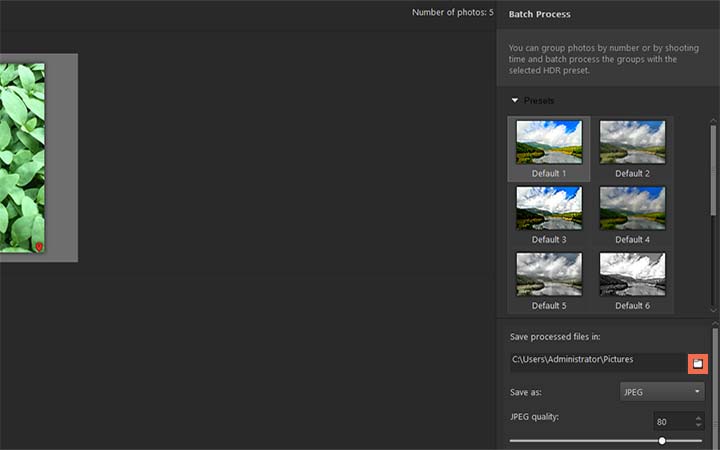The width and height of the screenshot is (720, 450).
Task: Choose the Default 3 HDR preset
Action: coord(549,215)
